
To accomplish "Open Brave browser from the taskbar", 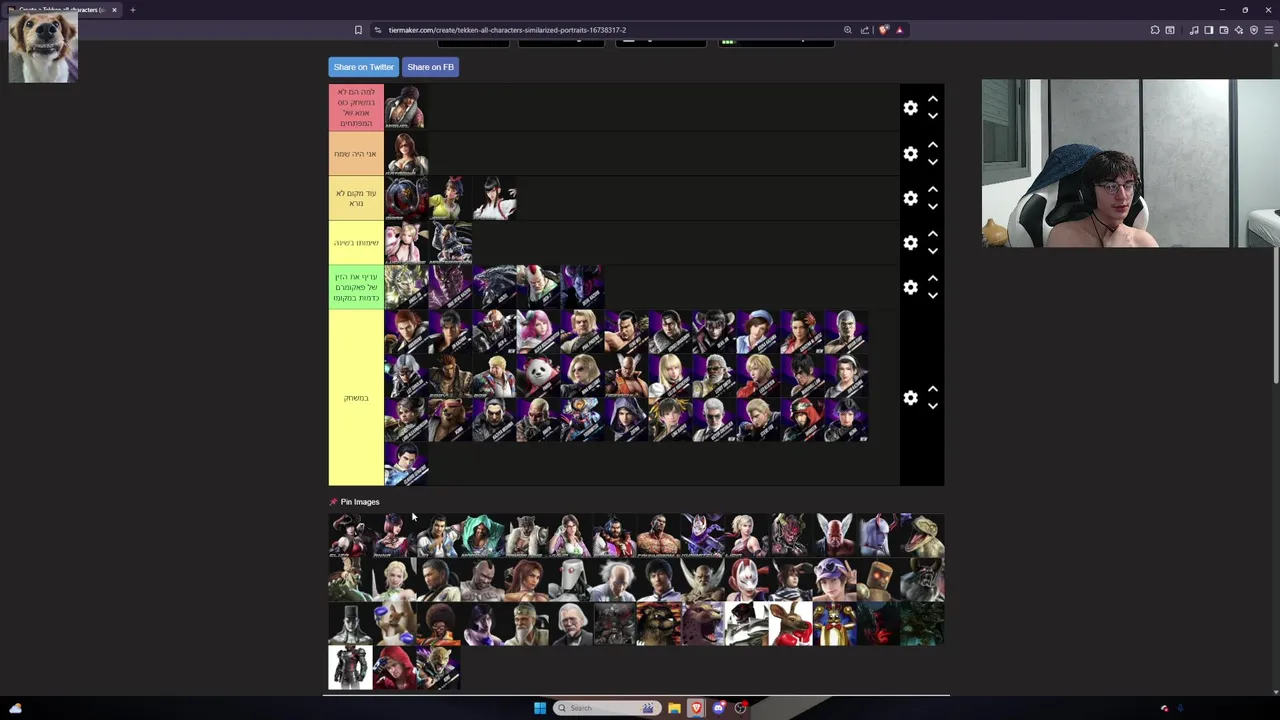I will pos(696,708).
